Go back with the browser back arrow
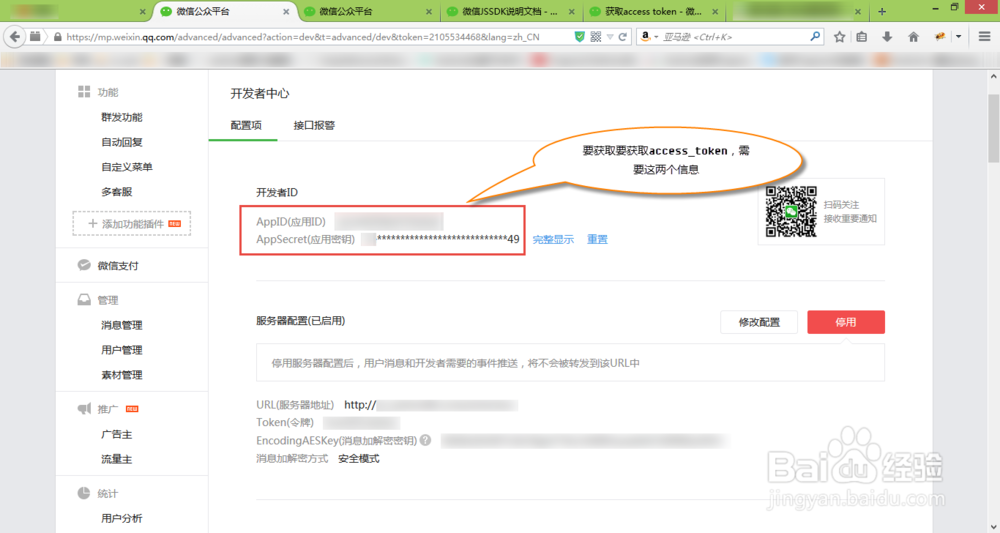The height and width of the screenshot is (533, 1000). point(15,37)
